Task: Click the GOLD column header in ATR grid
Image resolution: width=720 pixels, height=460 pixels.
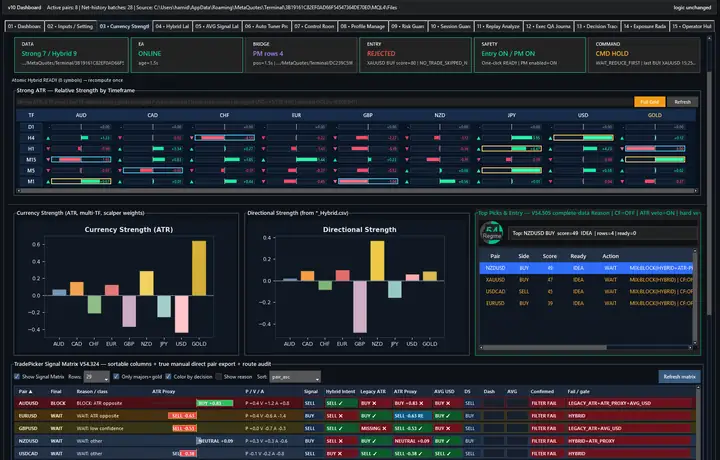Action: click(655, 115)
